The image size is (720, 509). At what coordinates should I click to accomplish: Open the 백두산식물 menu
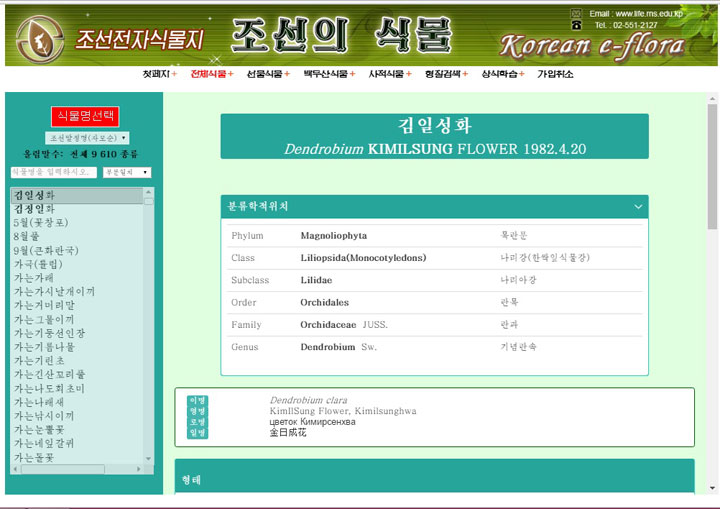click(329, 74)
